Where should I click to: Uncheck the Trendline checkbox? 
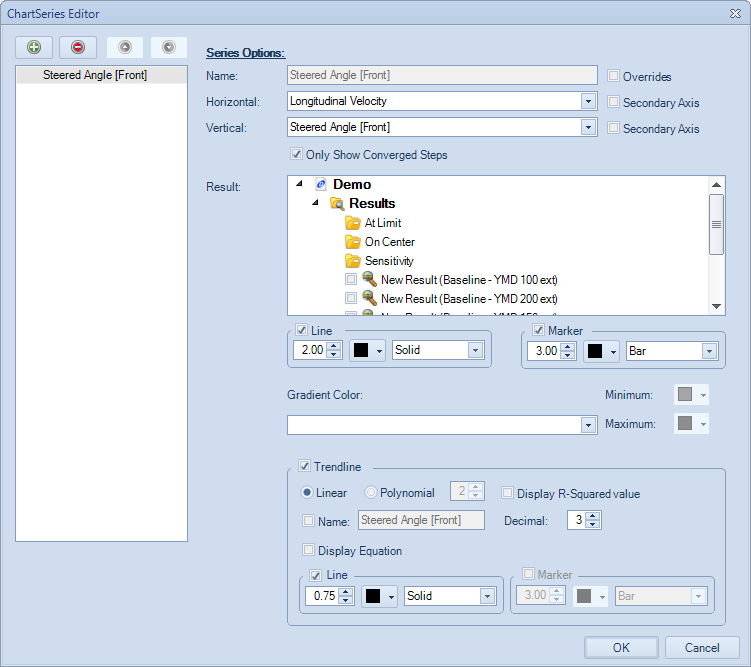pyautogui.click(x=304, y=466)
